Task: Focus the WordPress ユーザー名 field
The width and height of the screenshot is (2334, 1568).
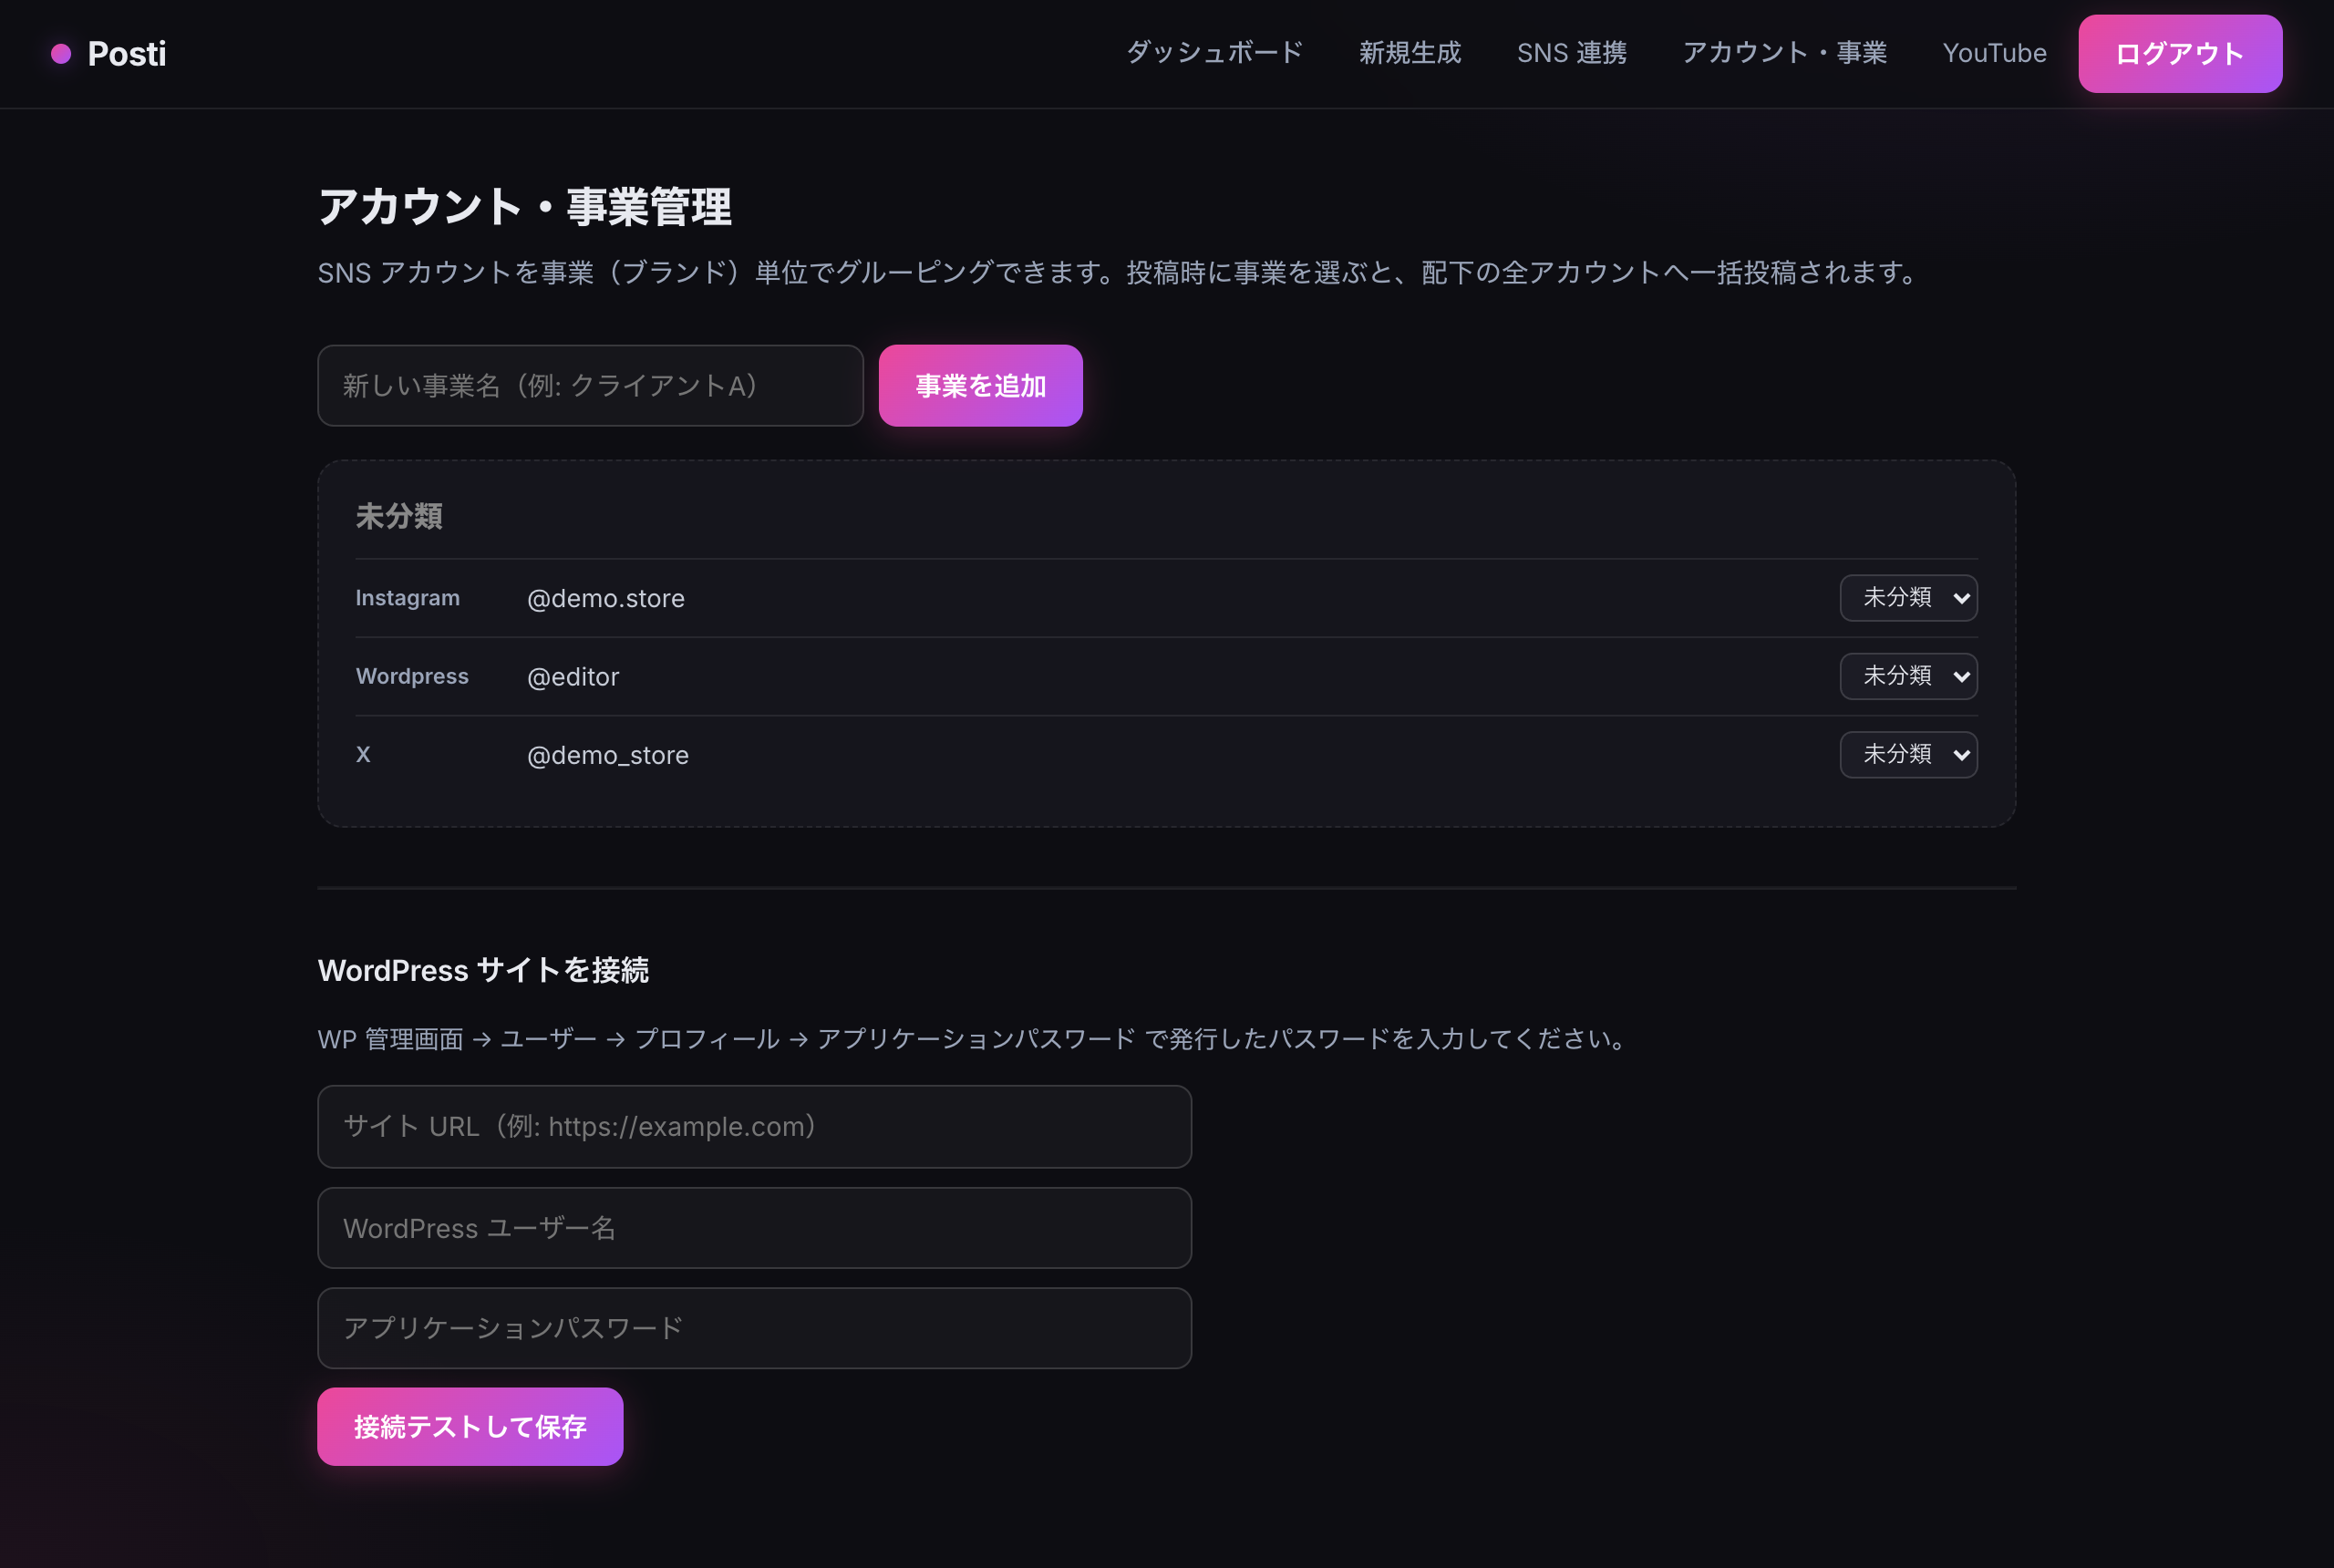Action: click(754, 1228)
